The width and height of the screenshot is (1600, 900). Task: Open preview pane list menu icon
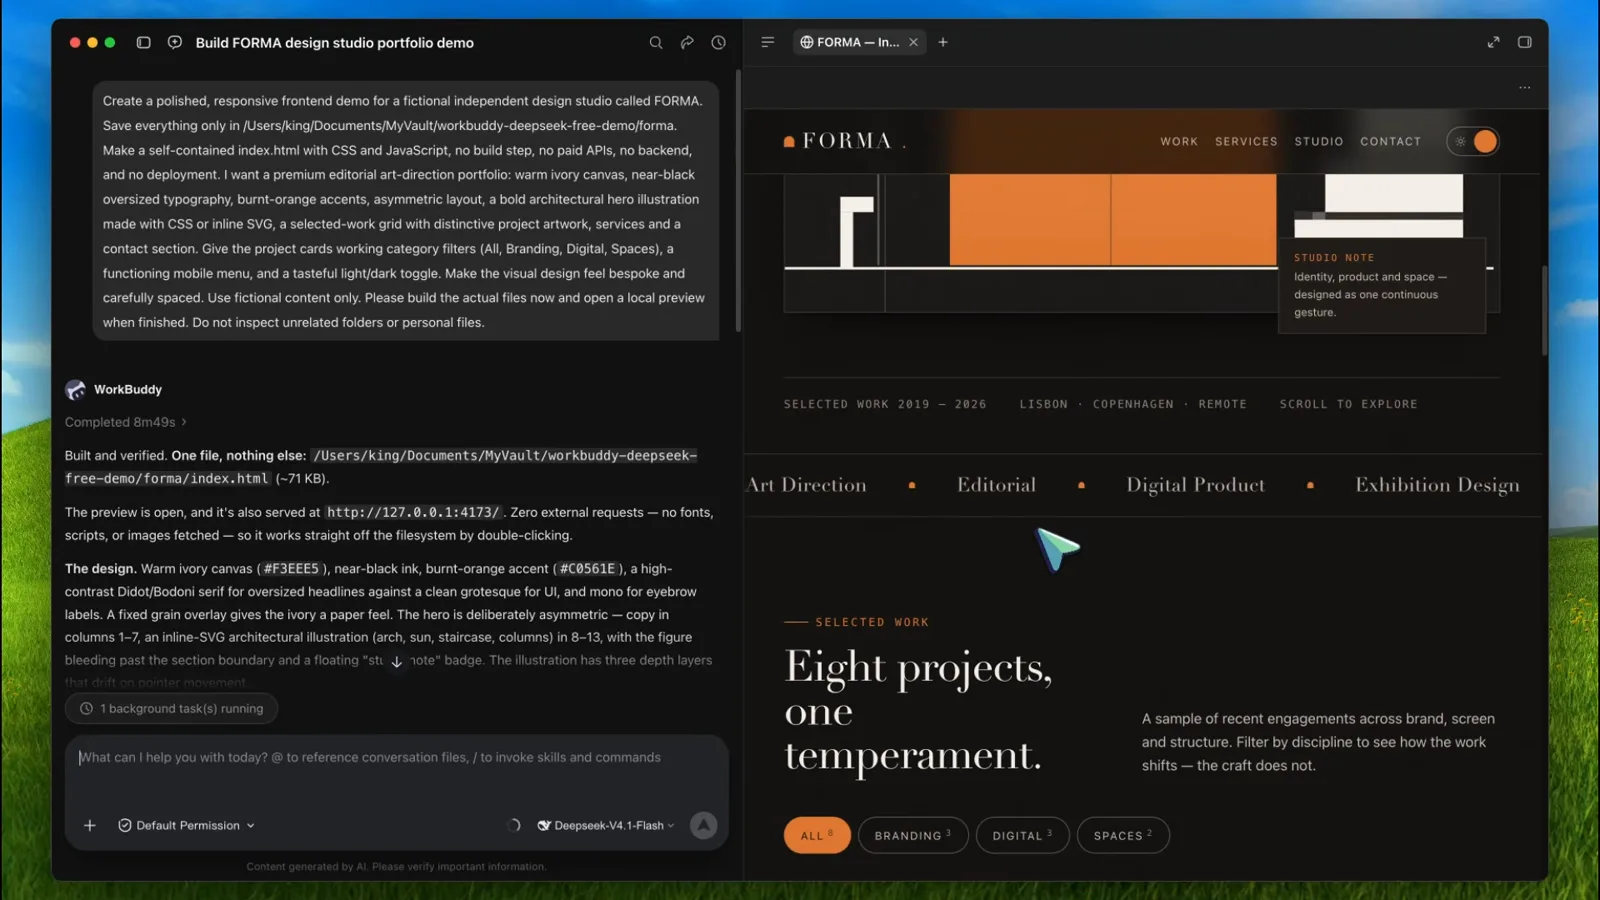[x=768, y=42]
